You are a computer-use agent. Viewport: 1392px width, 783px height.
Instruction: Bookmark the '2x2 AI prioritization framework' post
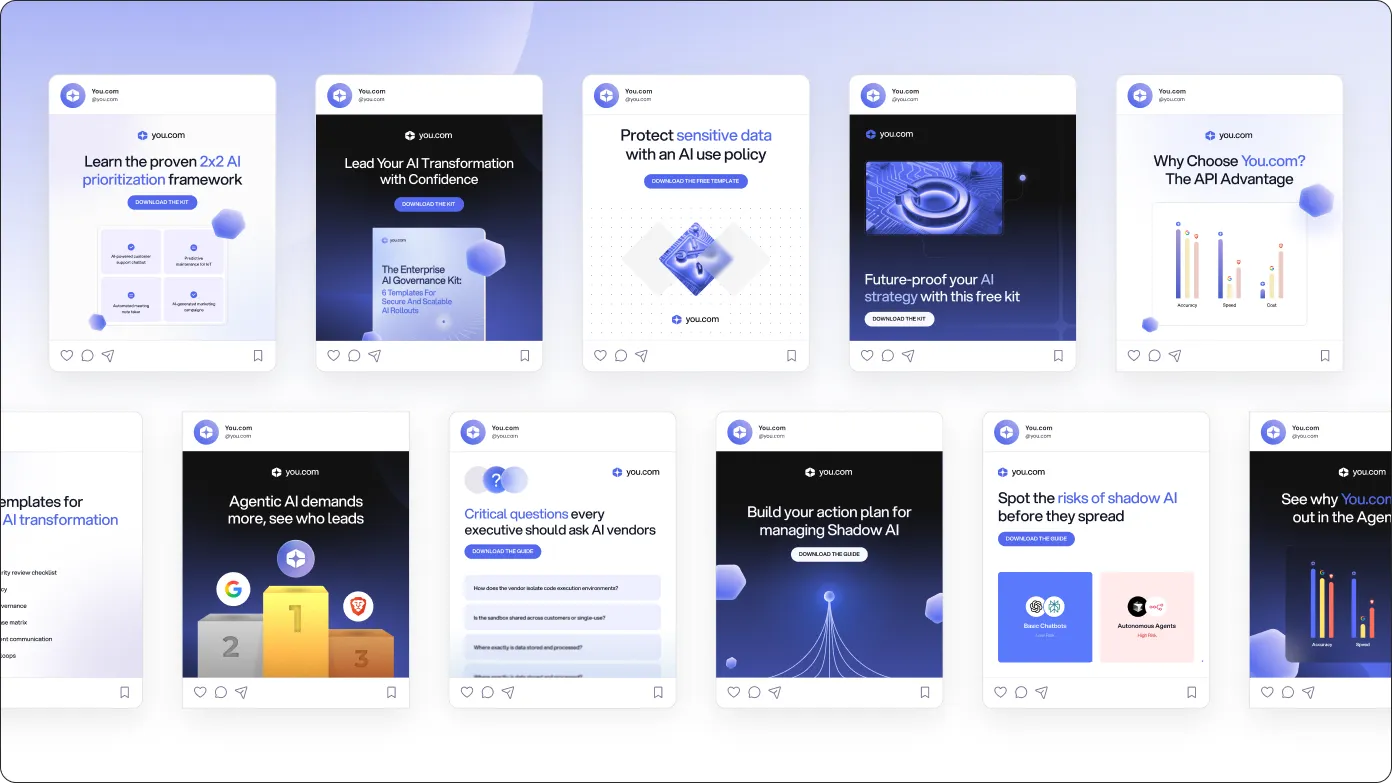click(258, 355)
